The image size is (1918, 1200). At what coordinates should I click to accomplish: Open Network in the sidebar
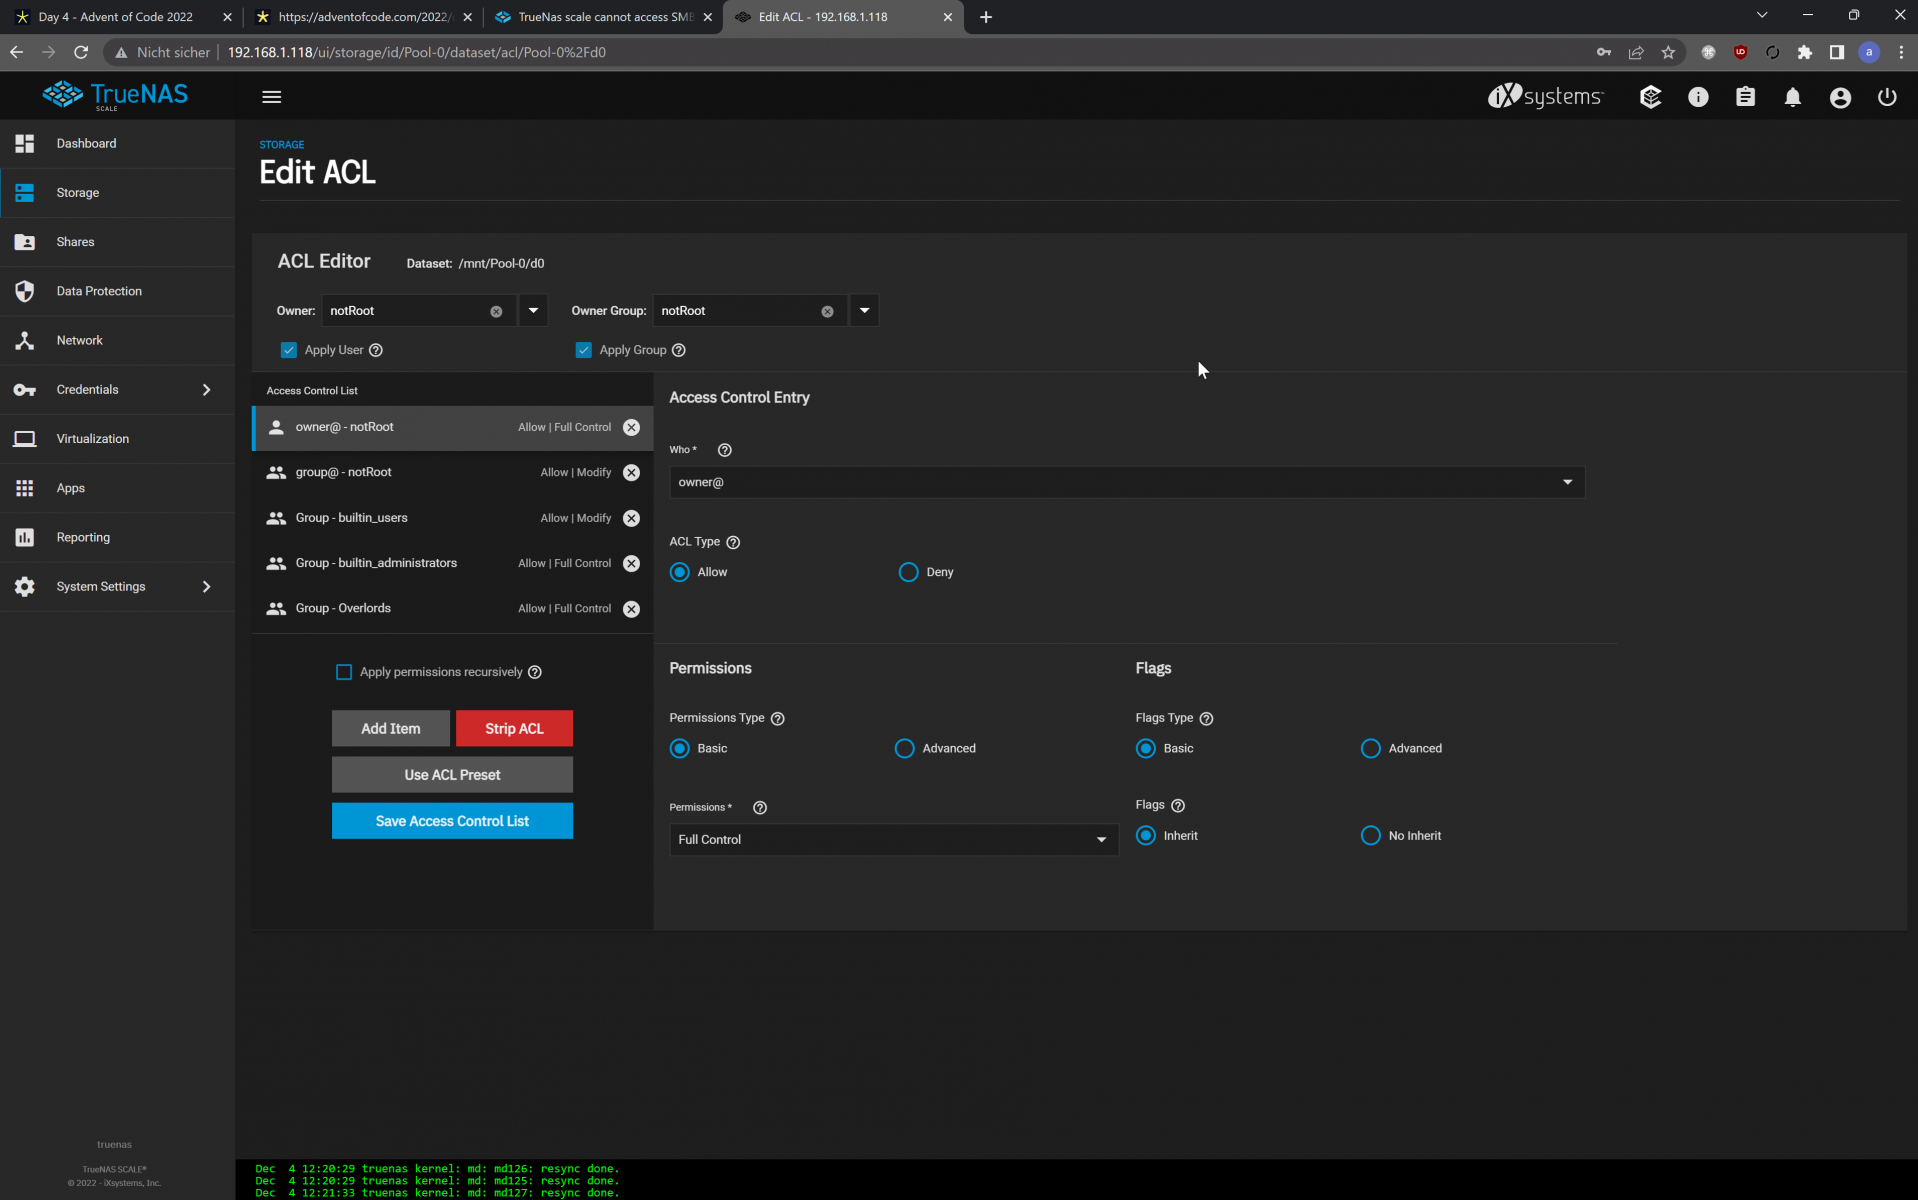[x=117, y=341]
